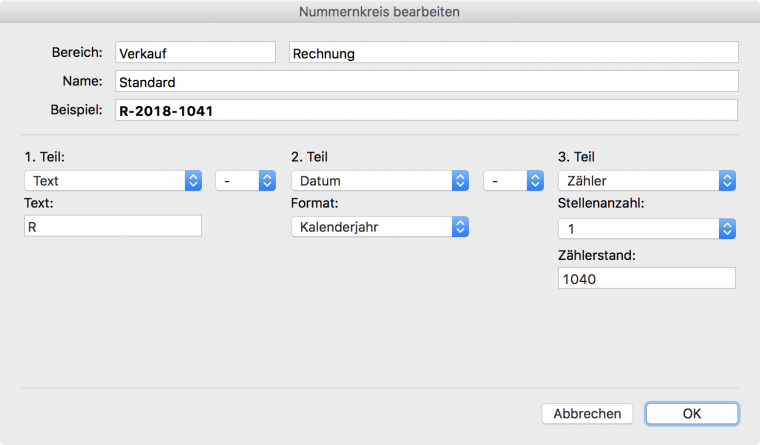Image resolution: width=760 pixels, height=445 pixels.
Task: Click the Stellenanzahl label
Action: pyautogui.click(x=601, y=203)
